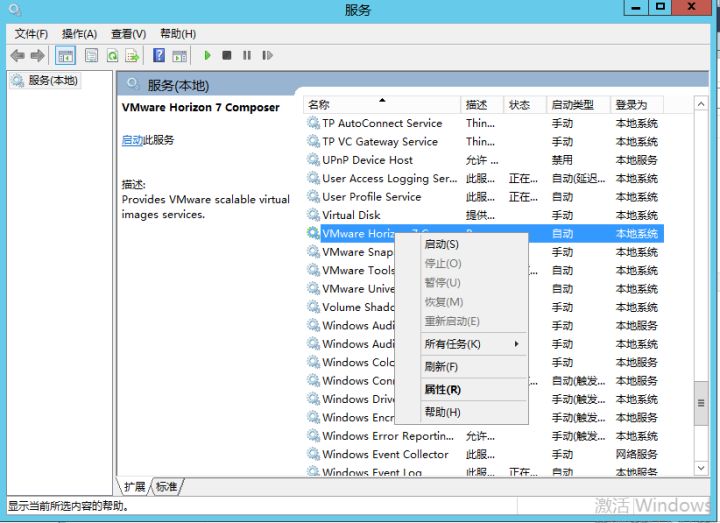Image resolution: width=720 pixels, height=523 pixels.
Task: Switch to the 扩展 tab
Action: tap(134, 487)
